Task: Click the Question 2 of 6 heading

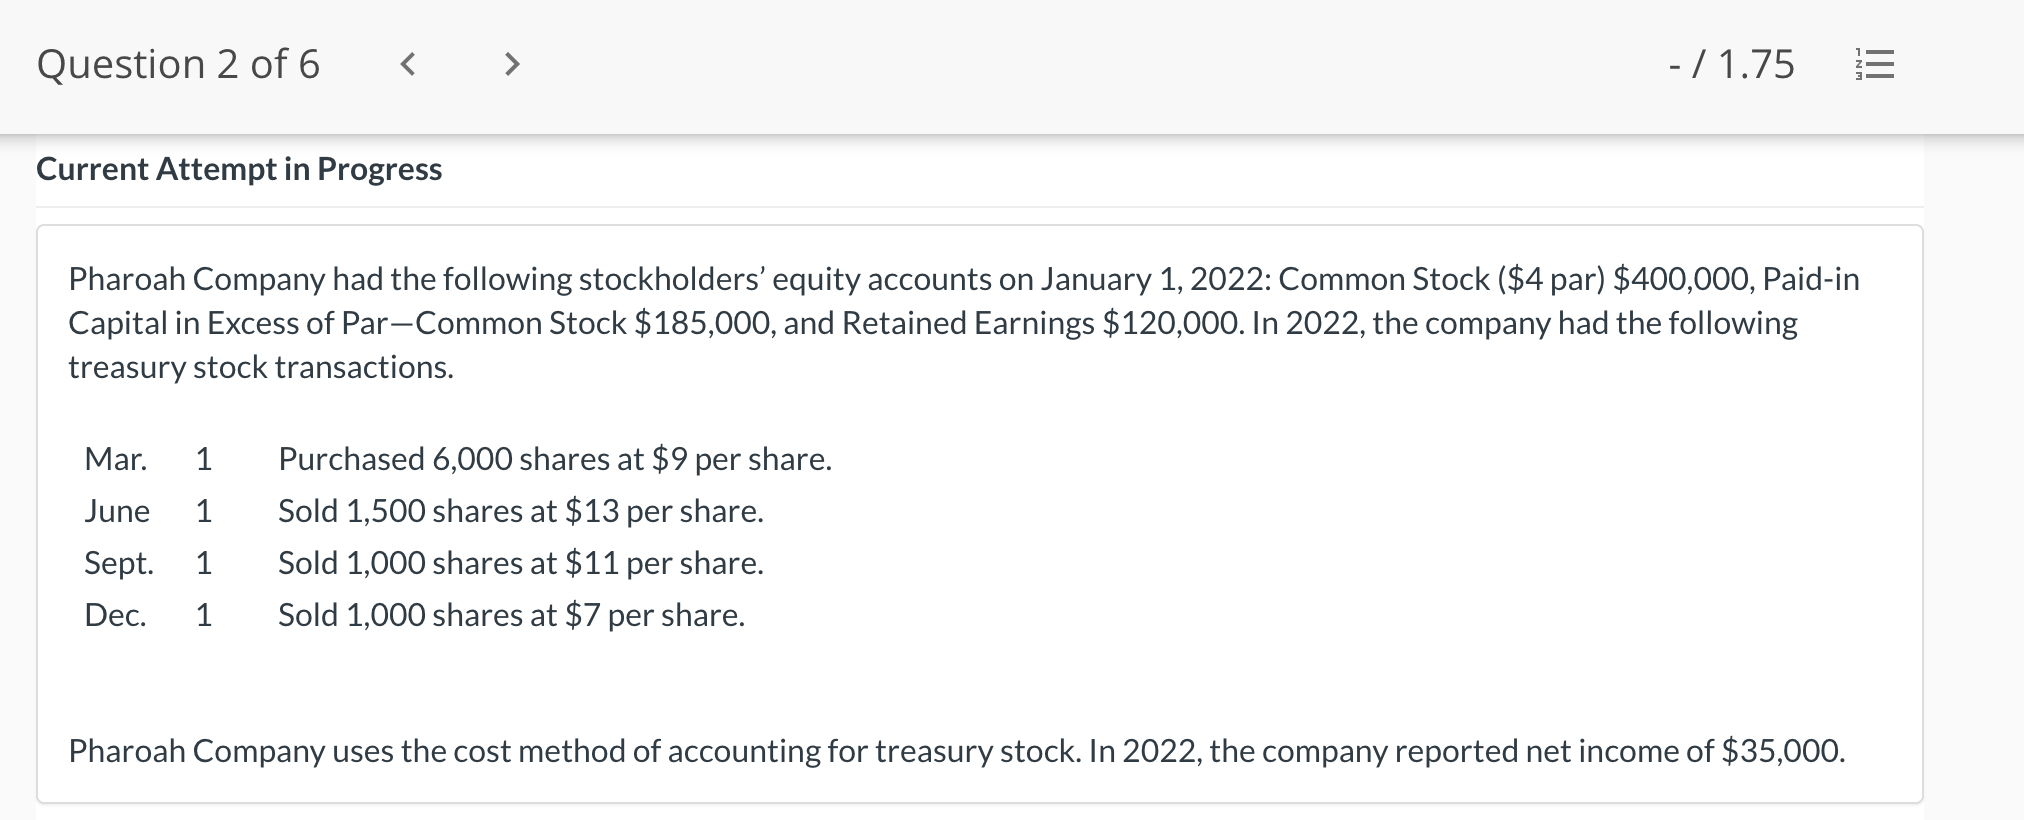Action: 179,64
